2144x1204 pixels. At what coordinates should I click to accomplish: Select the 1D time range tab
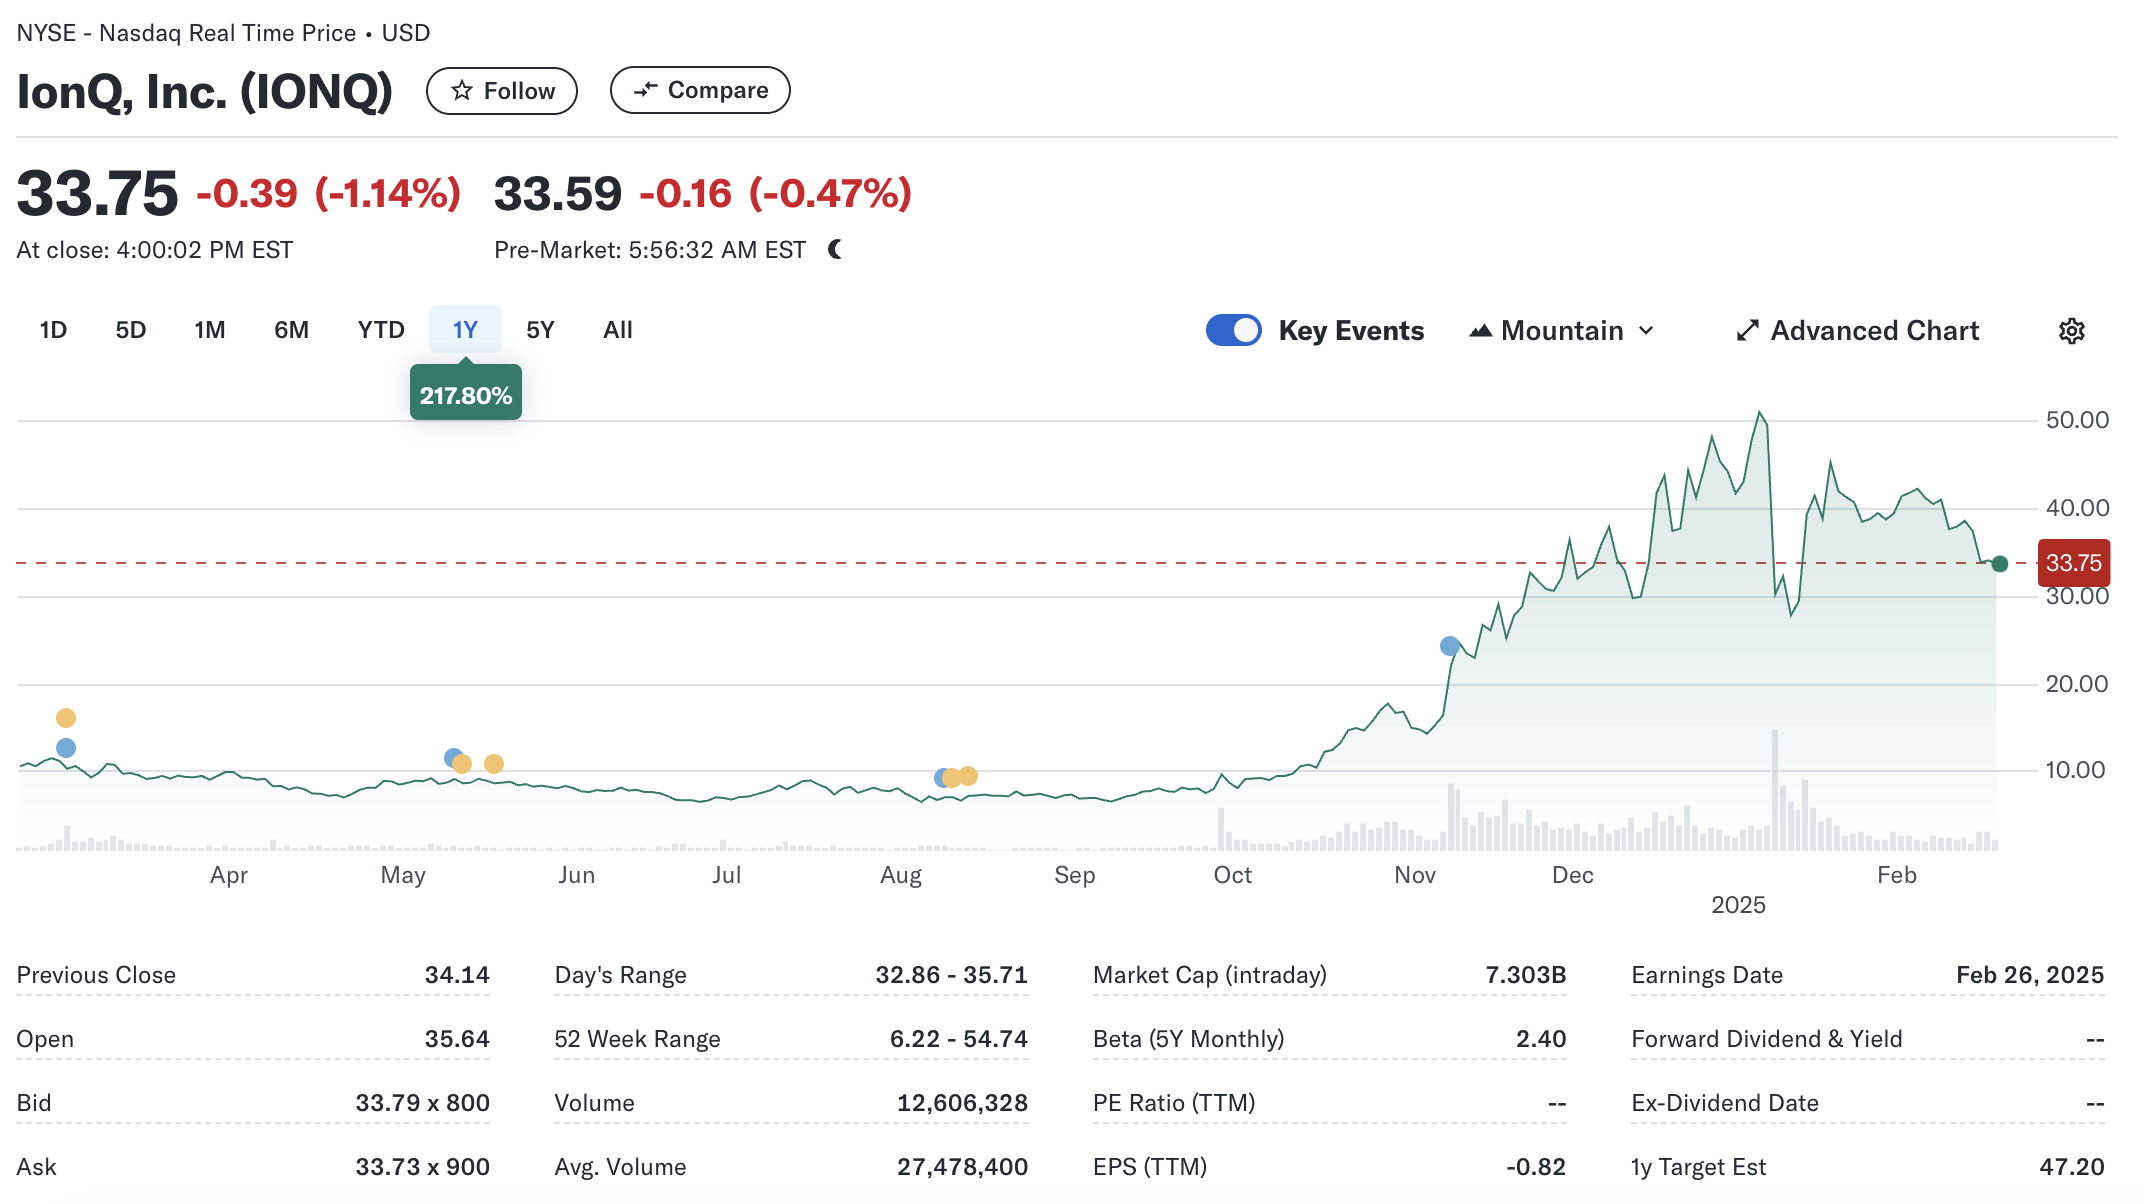click(53, 330)
